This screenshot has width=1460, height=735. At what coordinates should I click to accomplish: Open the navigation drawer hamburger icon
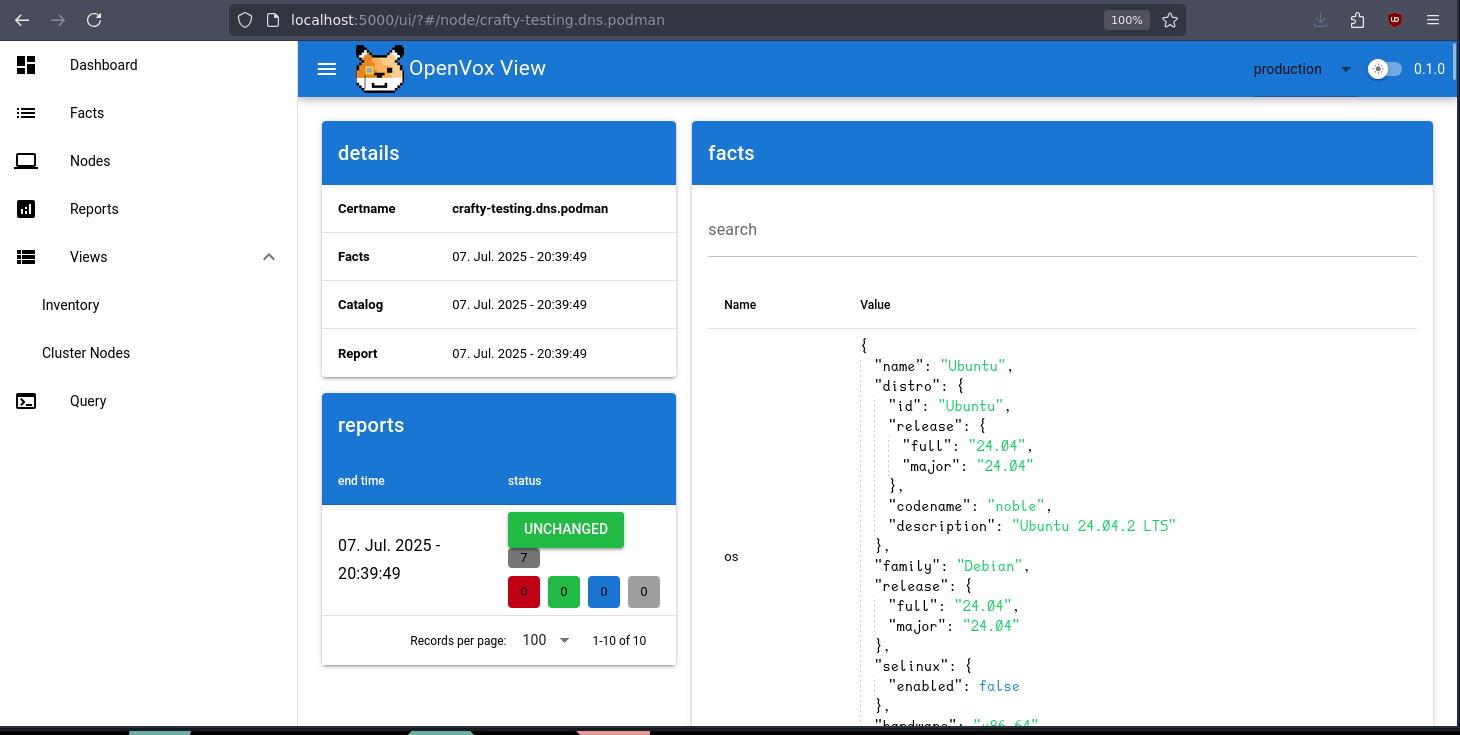[326, 69]
